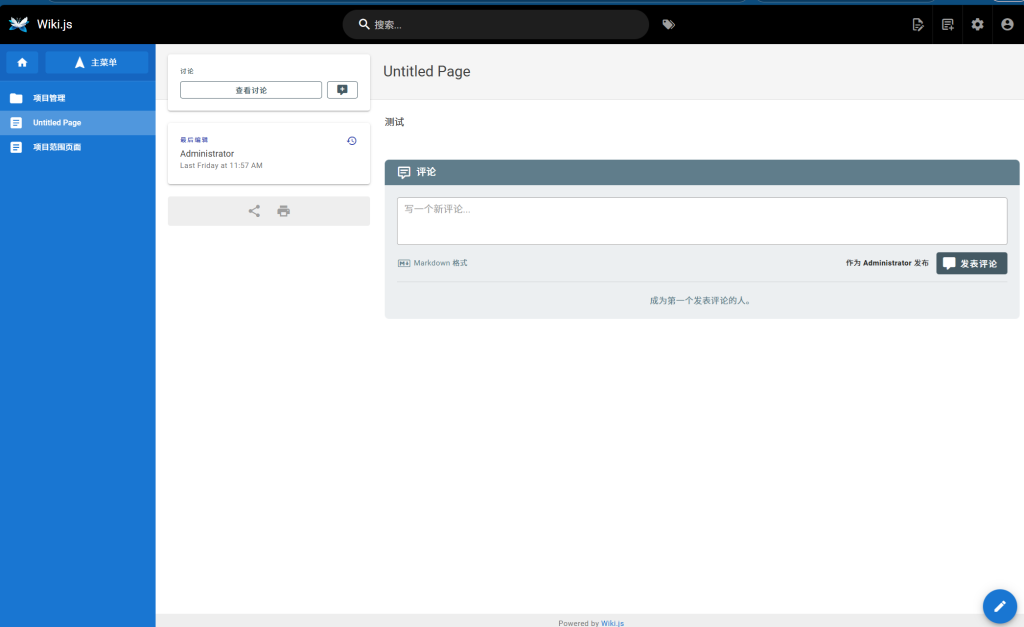Open the Wiki.js footer link
The height and width of the screenshot is (627, 1024).
pyautogui.click(x=612, y=622)
